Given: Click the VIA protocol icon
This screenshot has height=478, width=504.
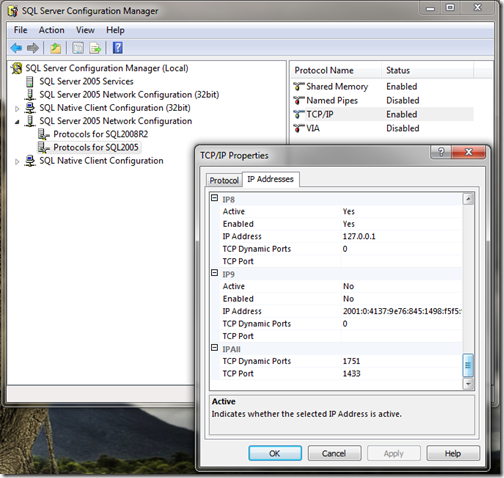Looking at the screenshot, I should click(x=299, y=128).
